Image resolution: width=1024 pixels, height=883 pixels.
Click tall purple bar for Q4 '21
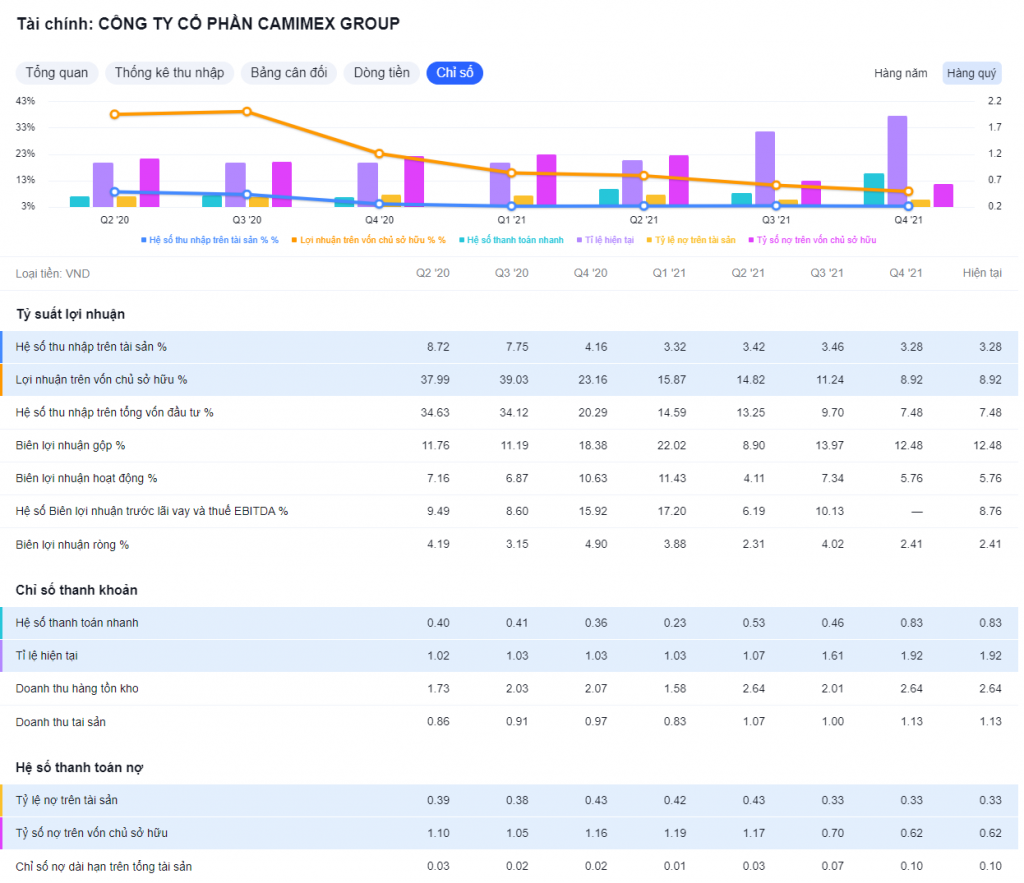pos(897,161)
